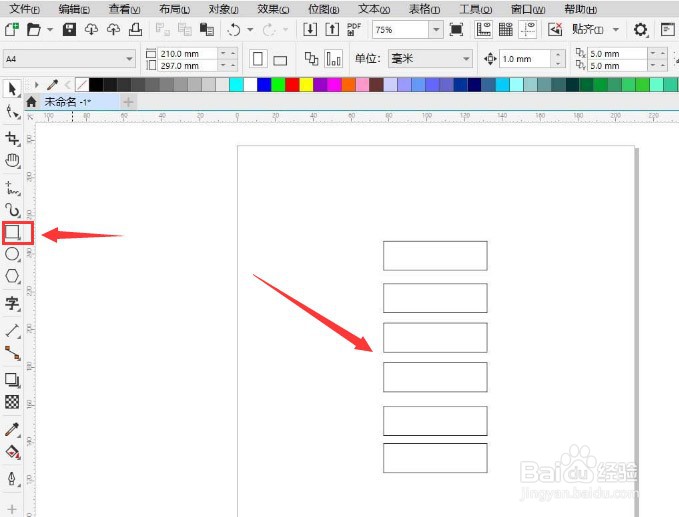Image resolution: width=679 pixels, height=517 pixels.
Task: Select the Outline pen tool
Action: [x=12, y=478]
